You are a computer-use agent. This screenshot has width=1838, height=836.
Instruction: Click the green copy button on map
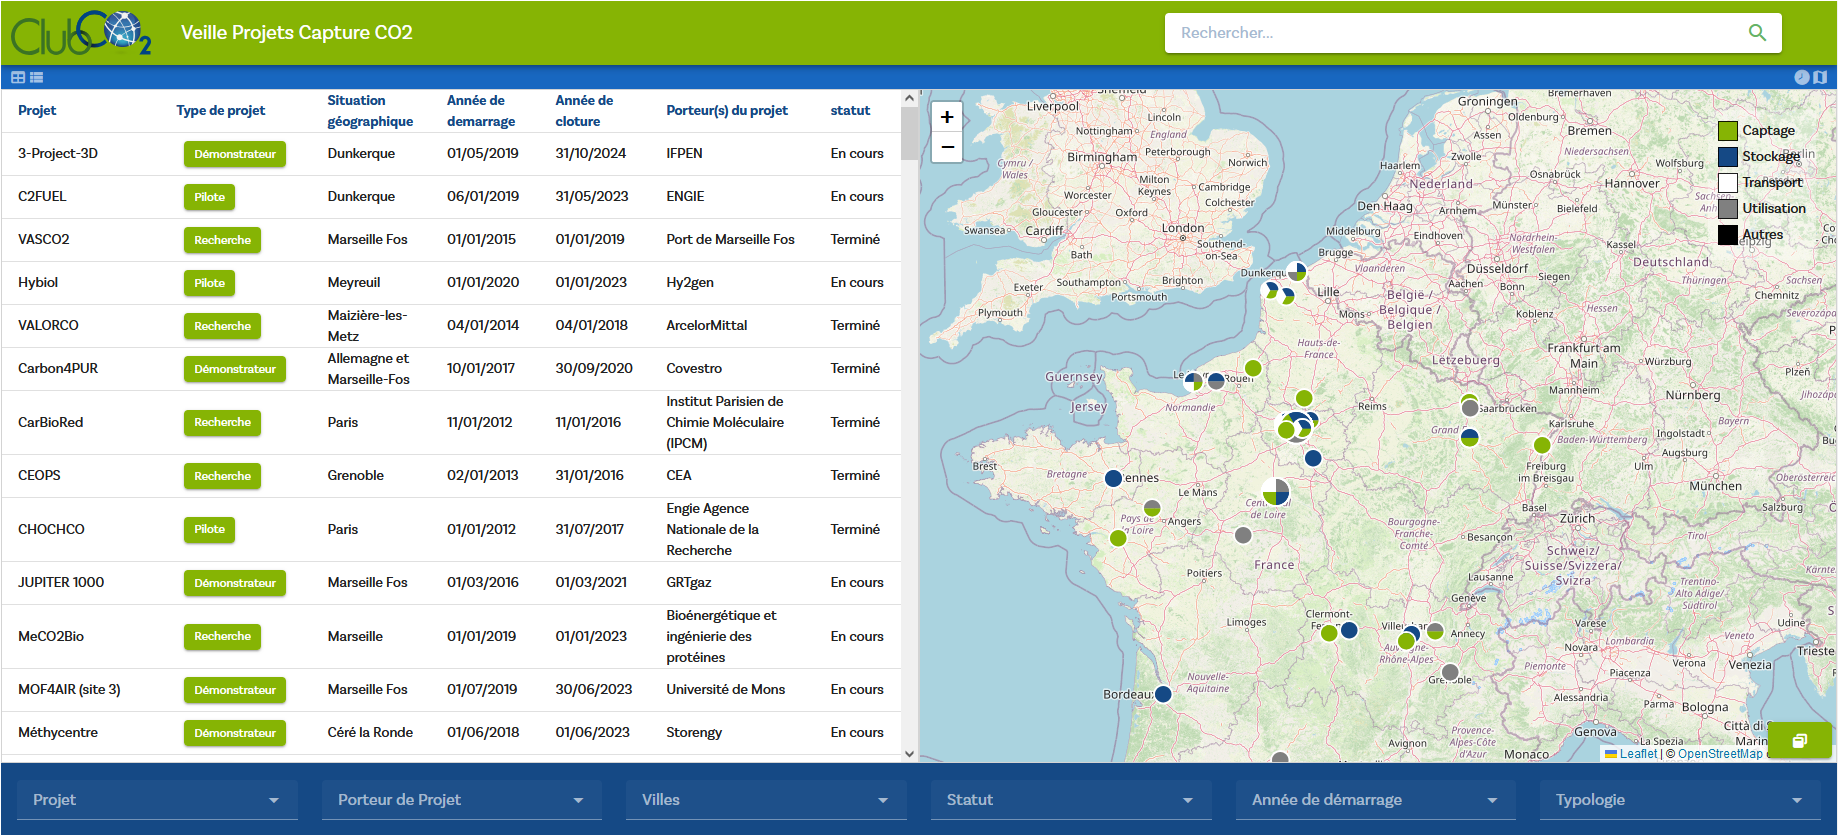pos(1799,741)
